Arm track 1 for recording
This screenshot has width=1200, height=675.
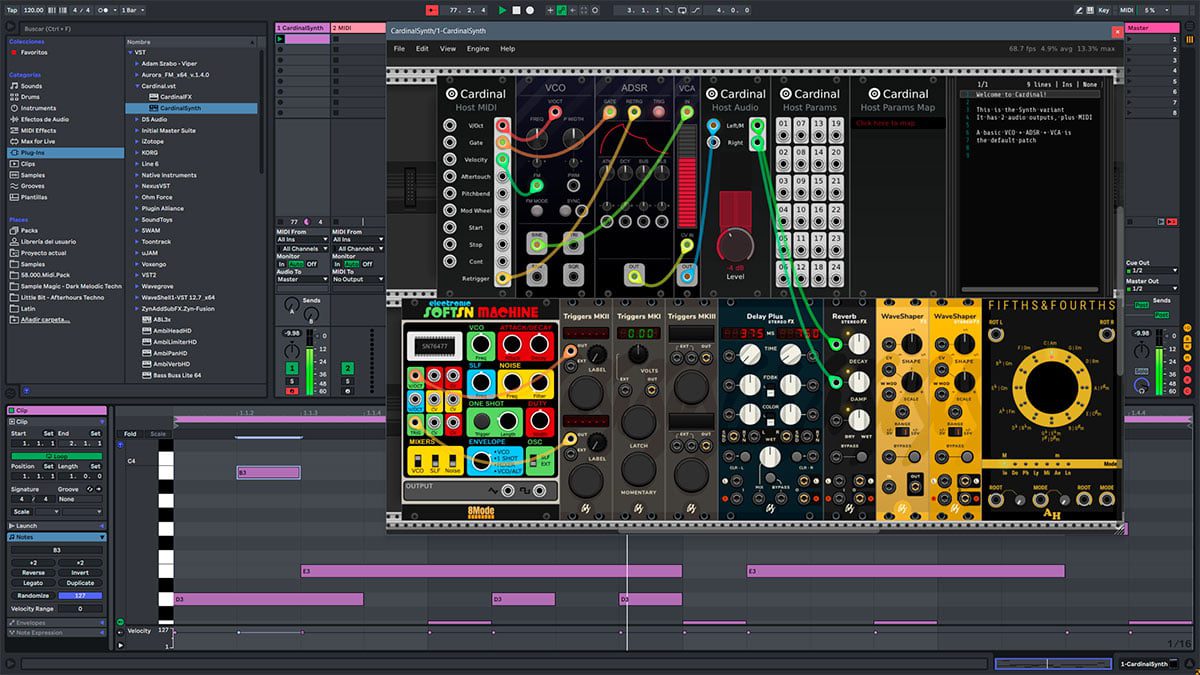292,391
